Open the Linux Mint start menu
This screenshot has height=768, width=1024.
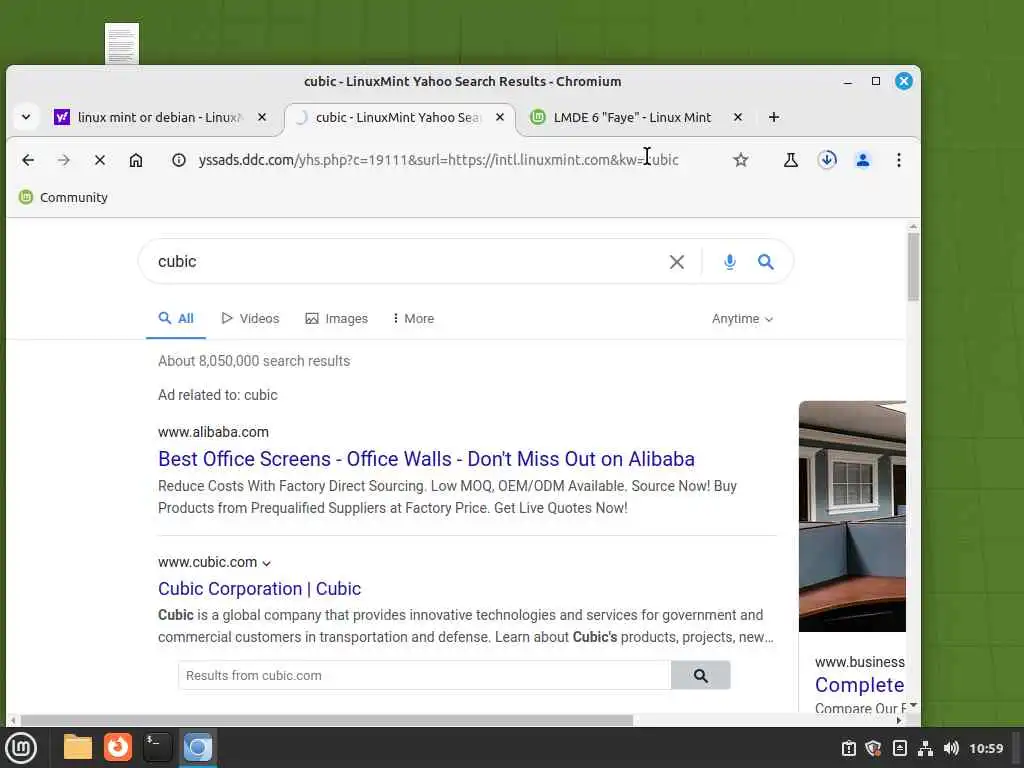point(21,747)
